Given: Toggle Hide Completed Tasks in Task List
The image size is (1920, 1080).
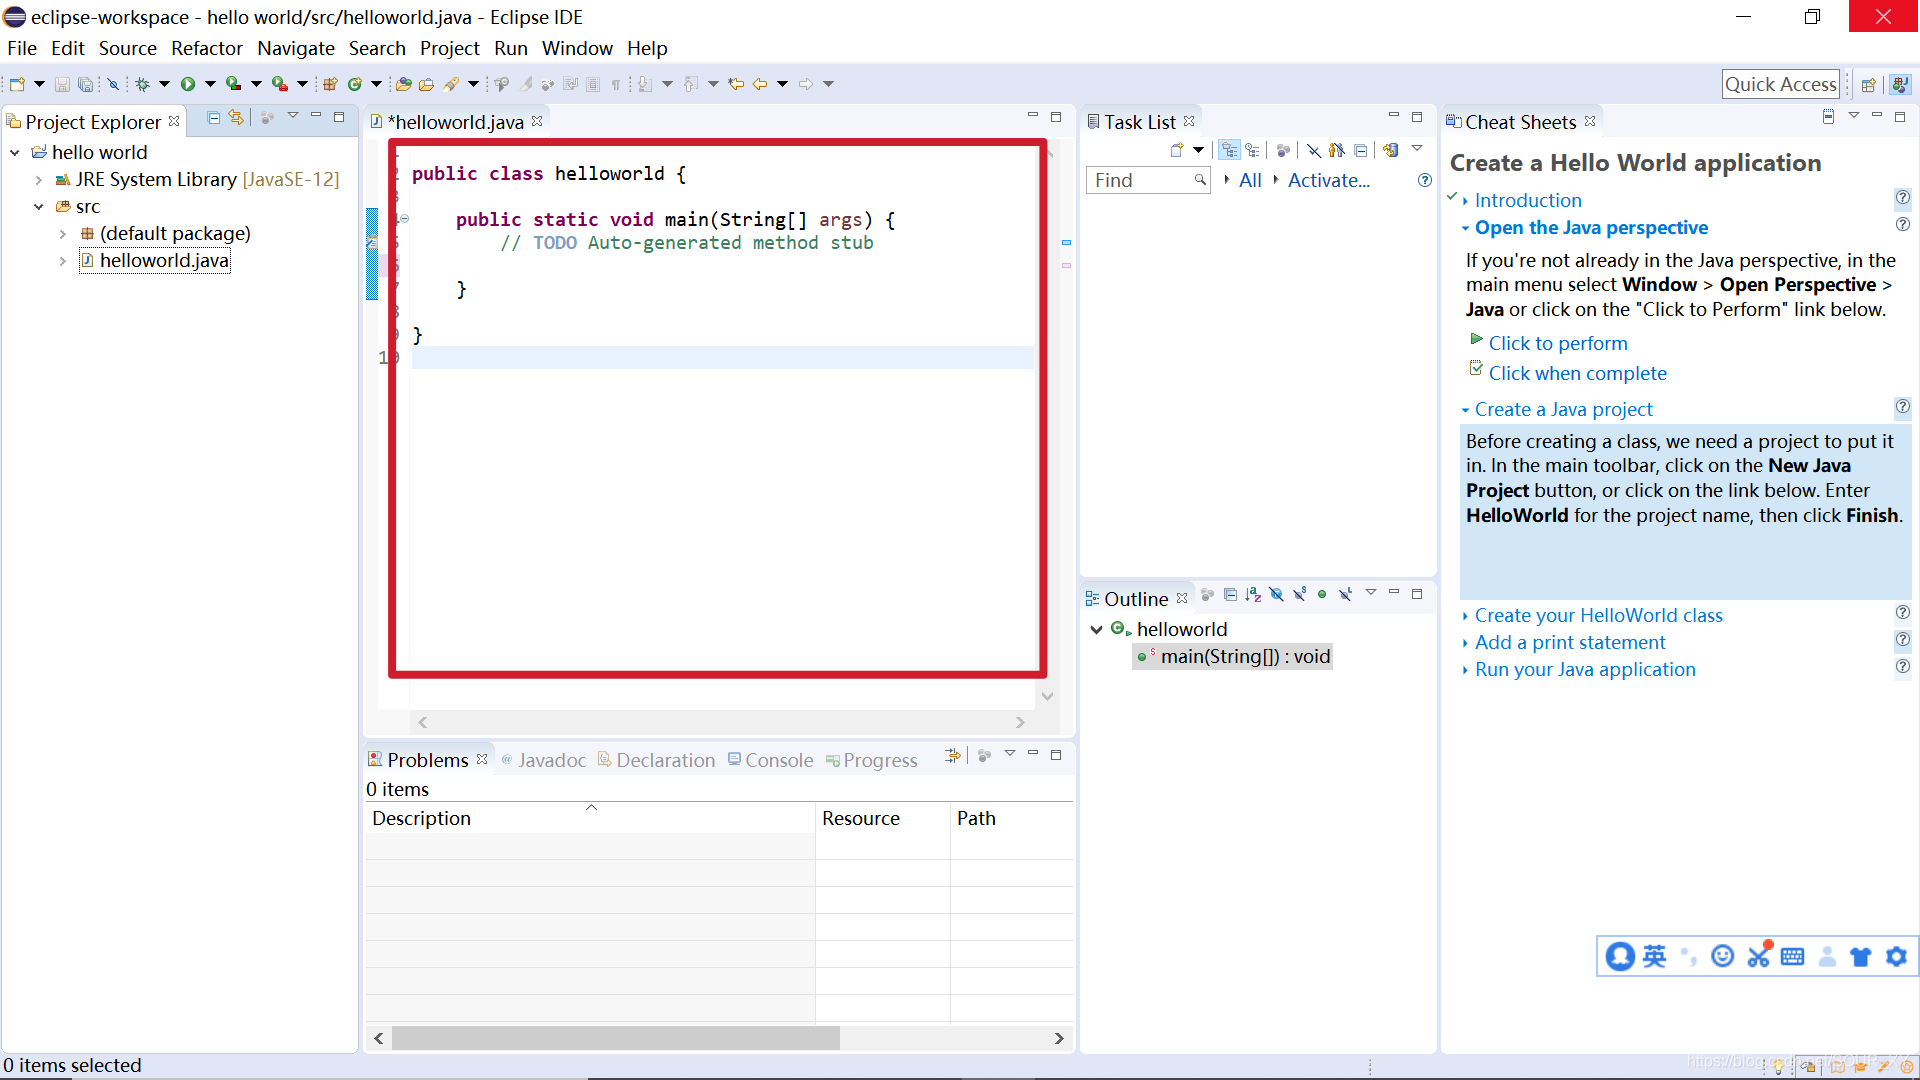Looking at the screenshot, I should click(1314, 150).
